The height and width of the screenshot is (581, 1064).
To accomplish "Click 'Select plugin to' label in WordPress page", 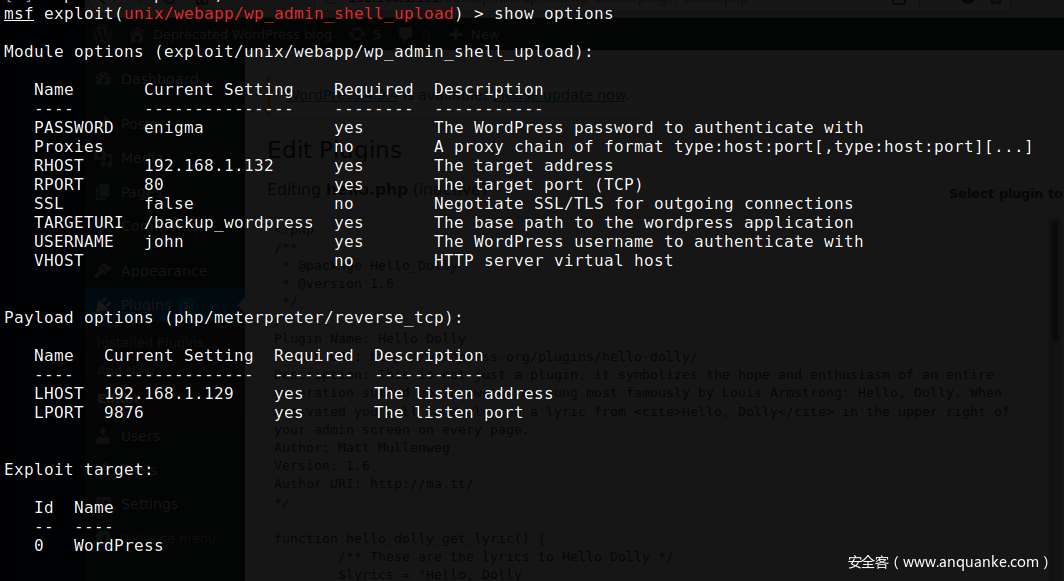I will coord(1006,193).
